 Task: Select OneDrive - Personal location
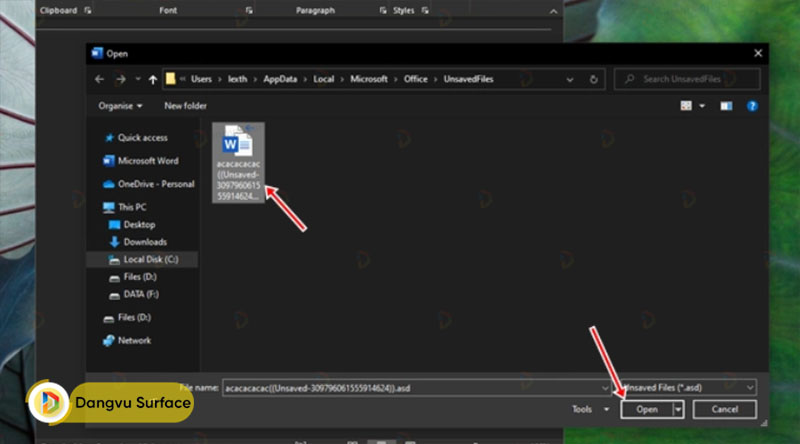(155, 184)
